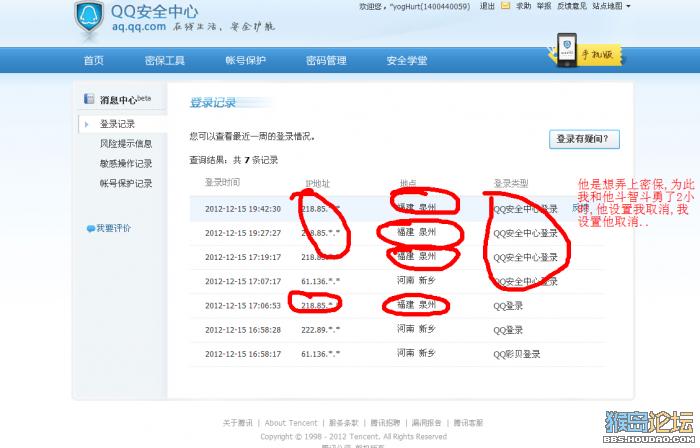Open the 首页 nav tab
The image size is (700, 448).
94,60
